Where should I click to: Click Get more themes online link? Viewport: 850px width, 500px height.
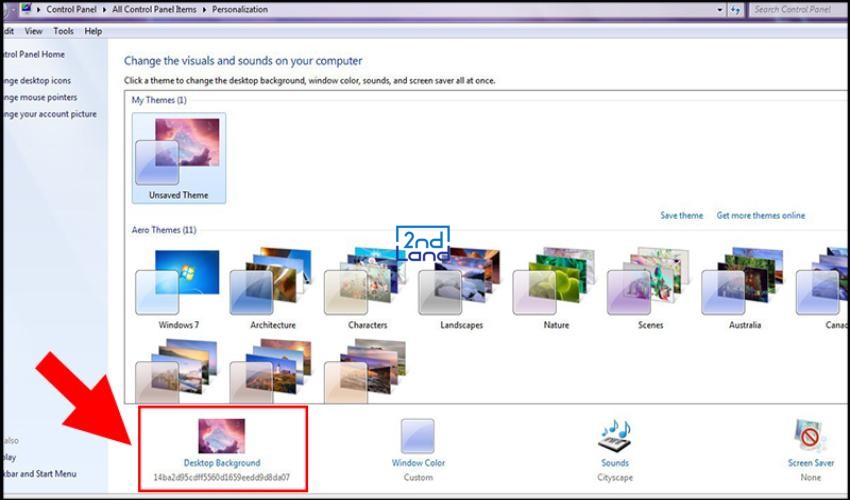pos(761,215)
